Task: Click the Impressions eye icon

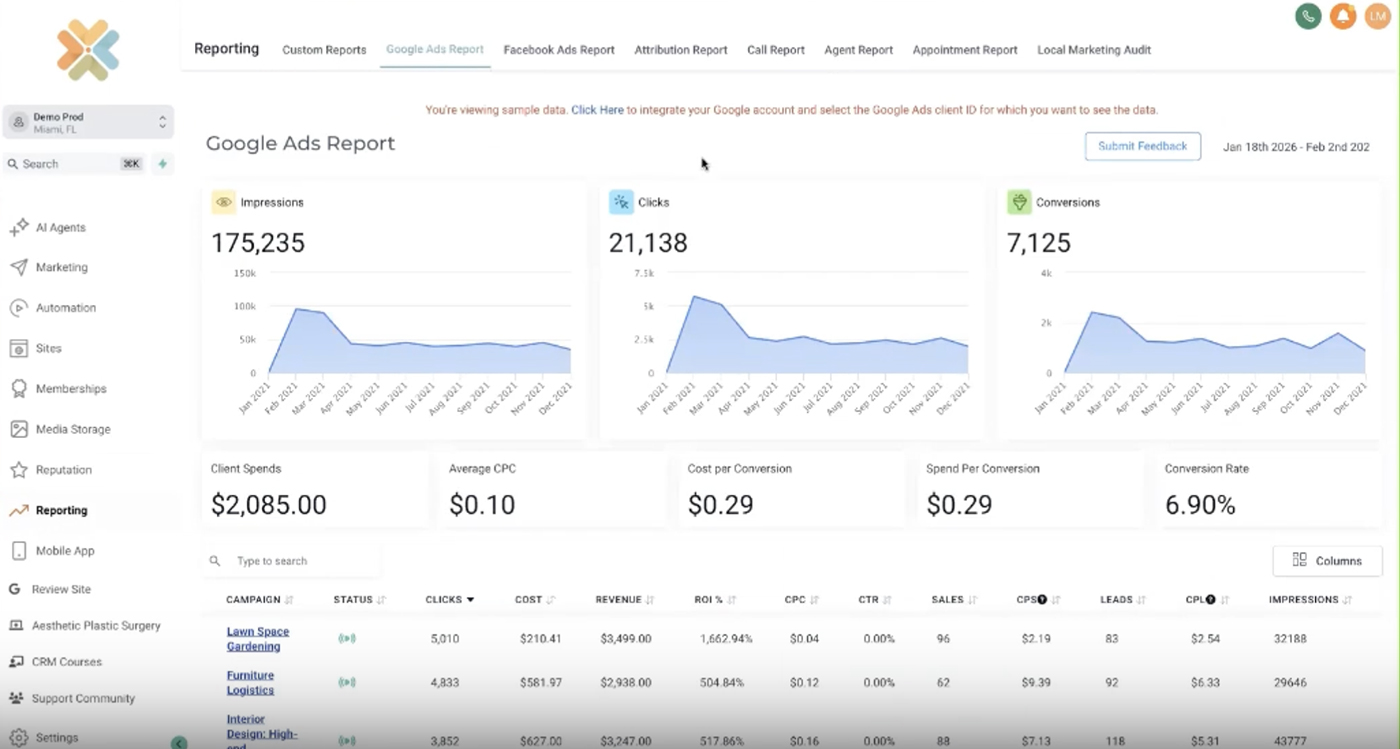Action: (x=223, y=202)
